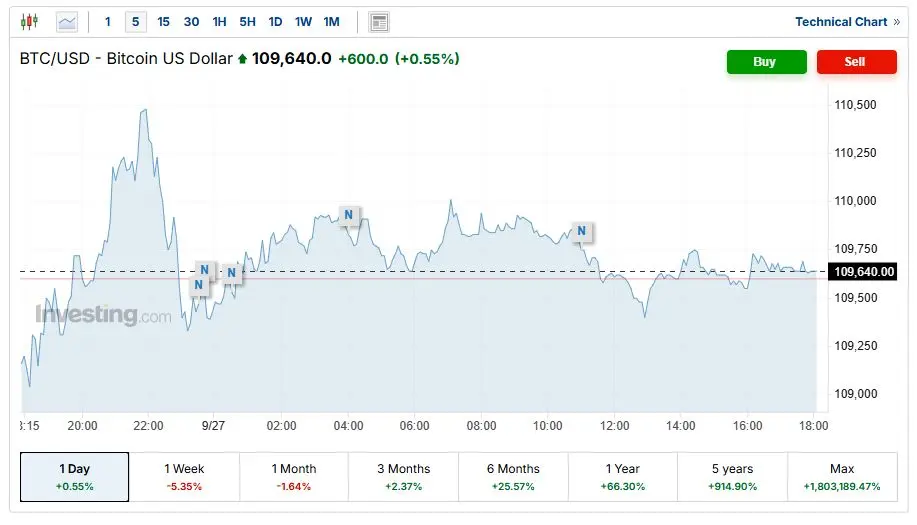
Task: Select the area chart type icon
Action: [67, 22]
